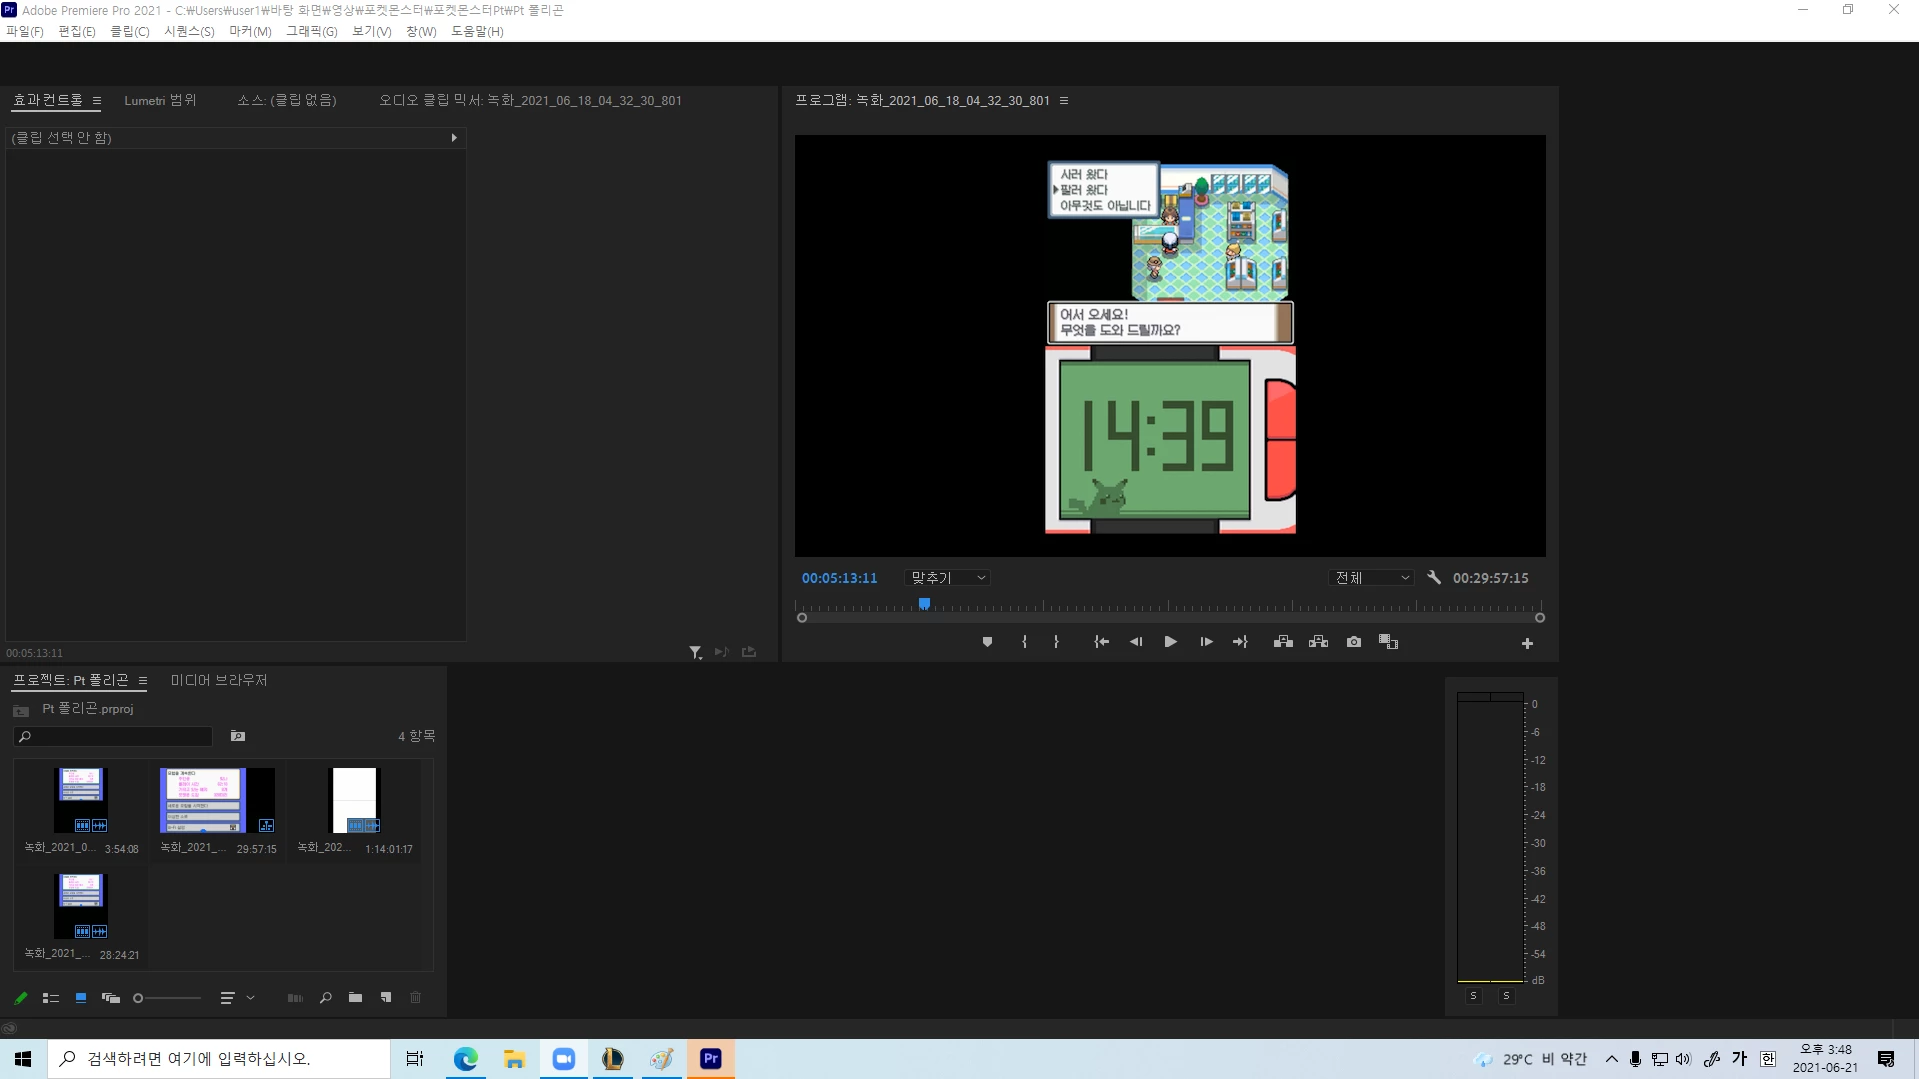Image resolution: width=1919 pixels, height=1079 pixels.
Task: Open Project panel hamburger menu
Action: click(x=143, y=681)
